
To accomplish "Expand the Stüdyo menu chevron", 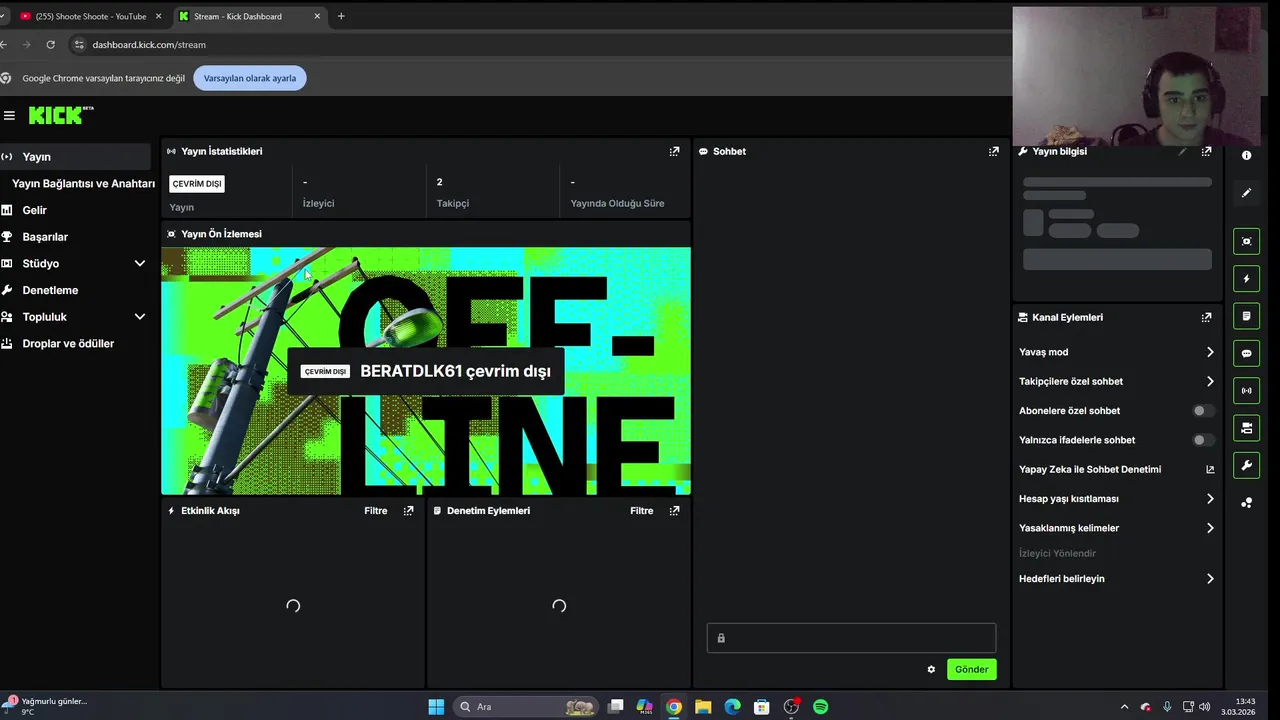I will 140,263.
